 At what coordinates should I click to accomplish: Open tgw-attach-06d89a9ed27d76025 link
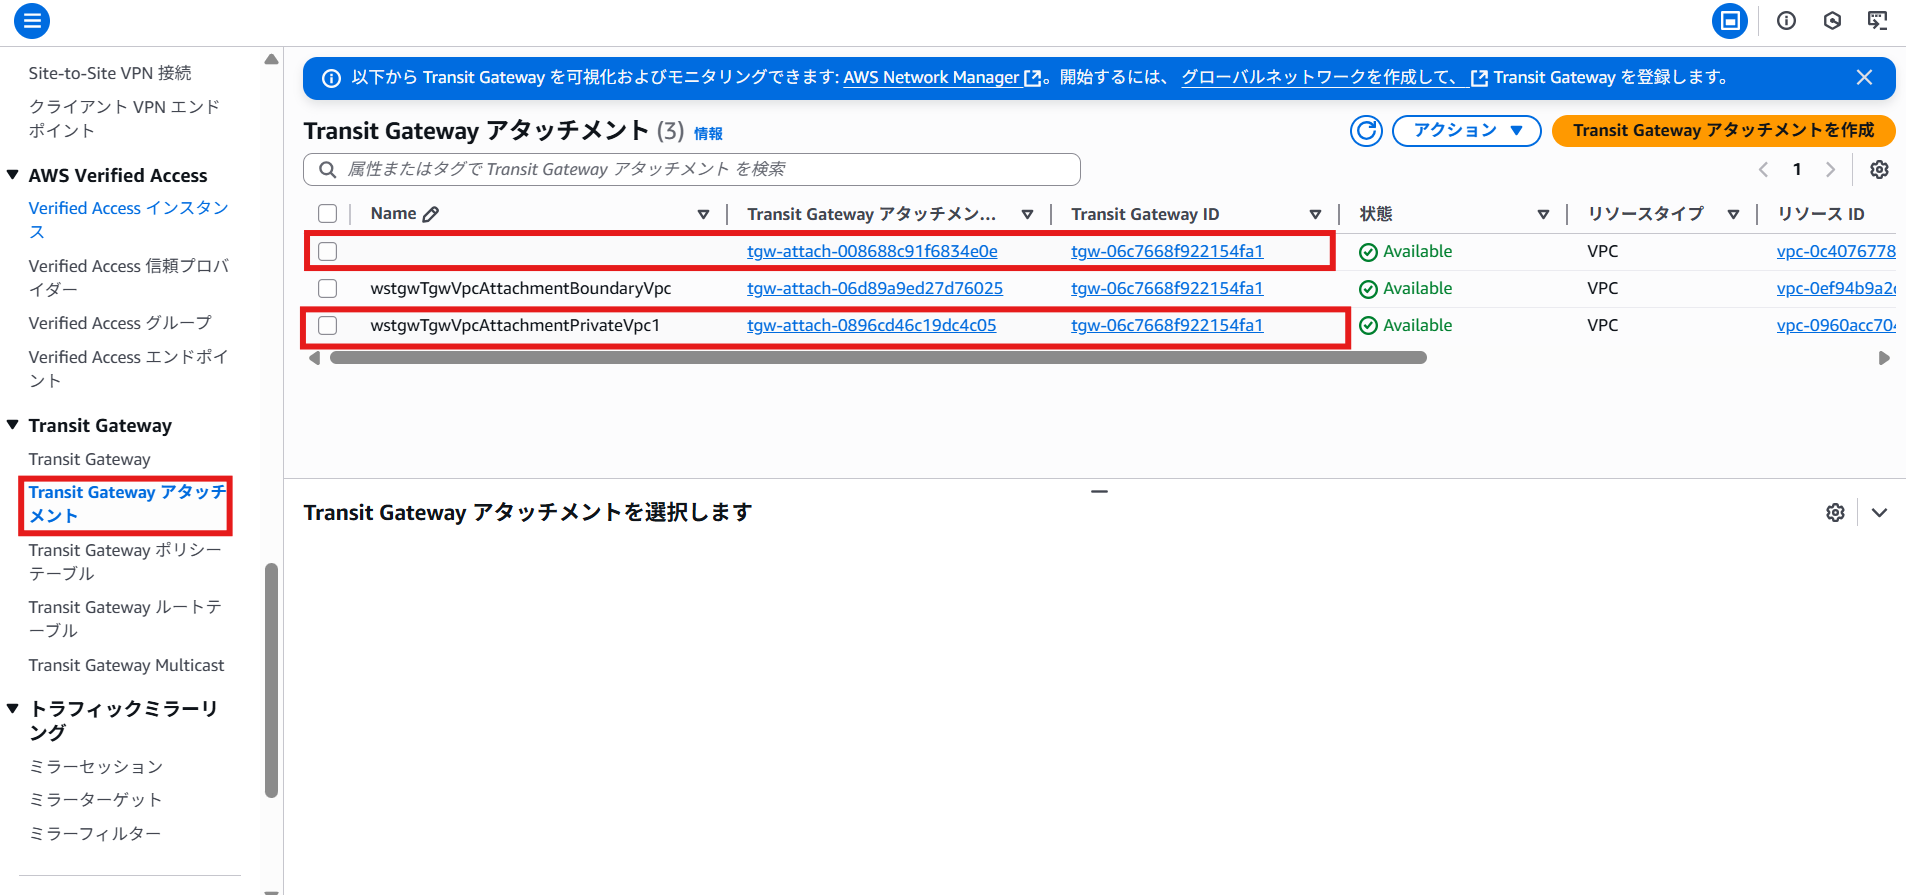pos(875,289)
